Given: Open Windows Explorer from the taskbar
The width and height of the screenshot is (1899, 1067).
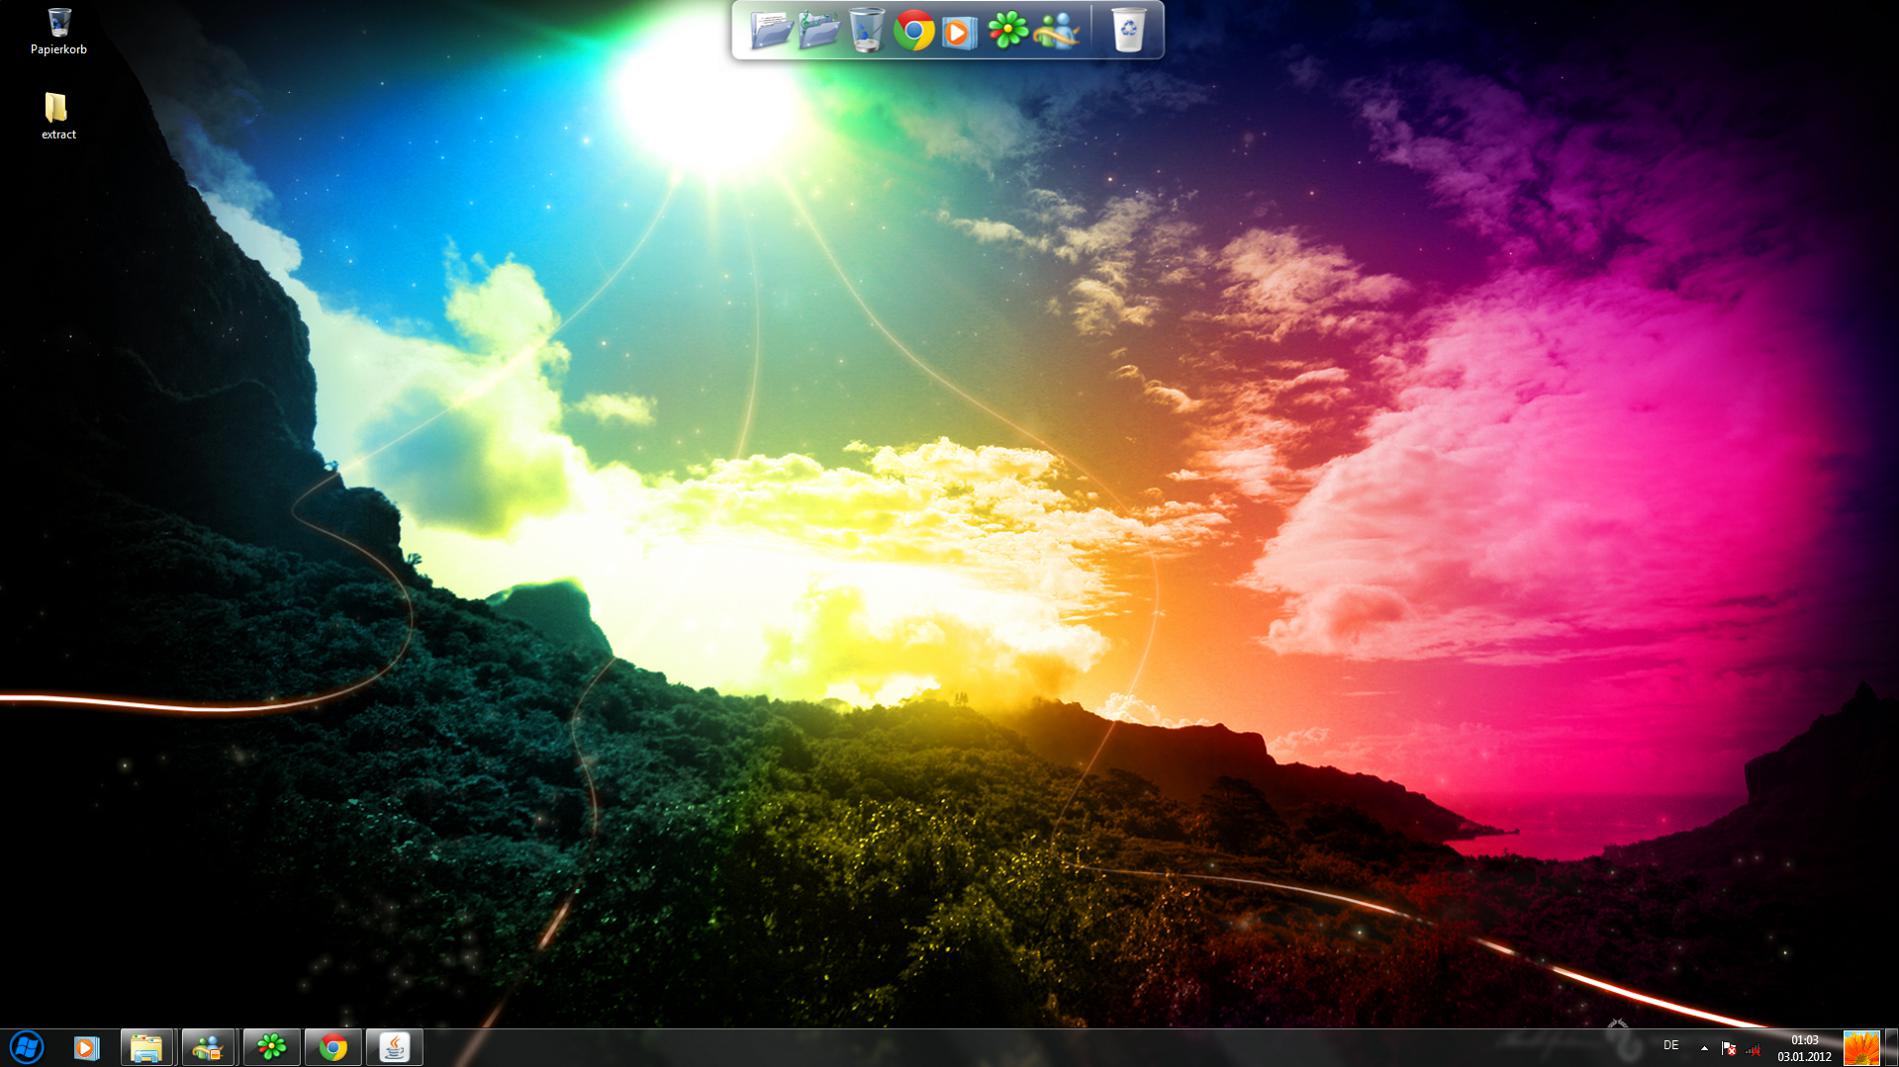Looking at the screenshot, I should pyautogui.click(x=147, y=1047).
